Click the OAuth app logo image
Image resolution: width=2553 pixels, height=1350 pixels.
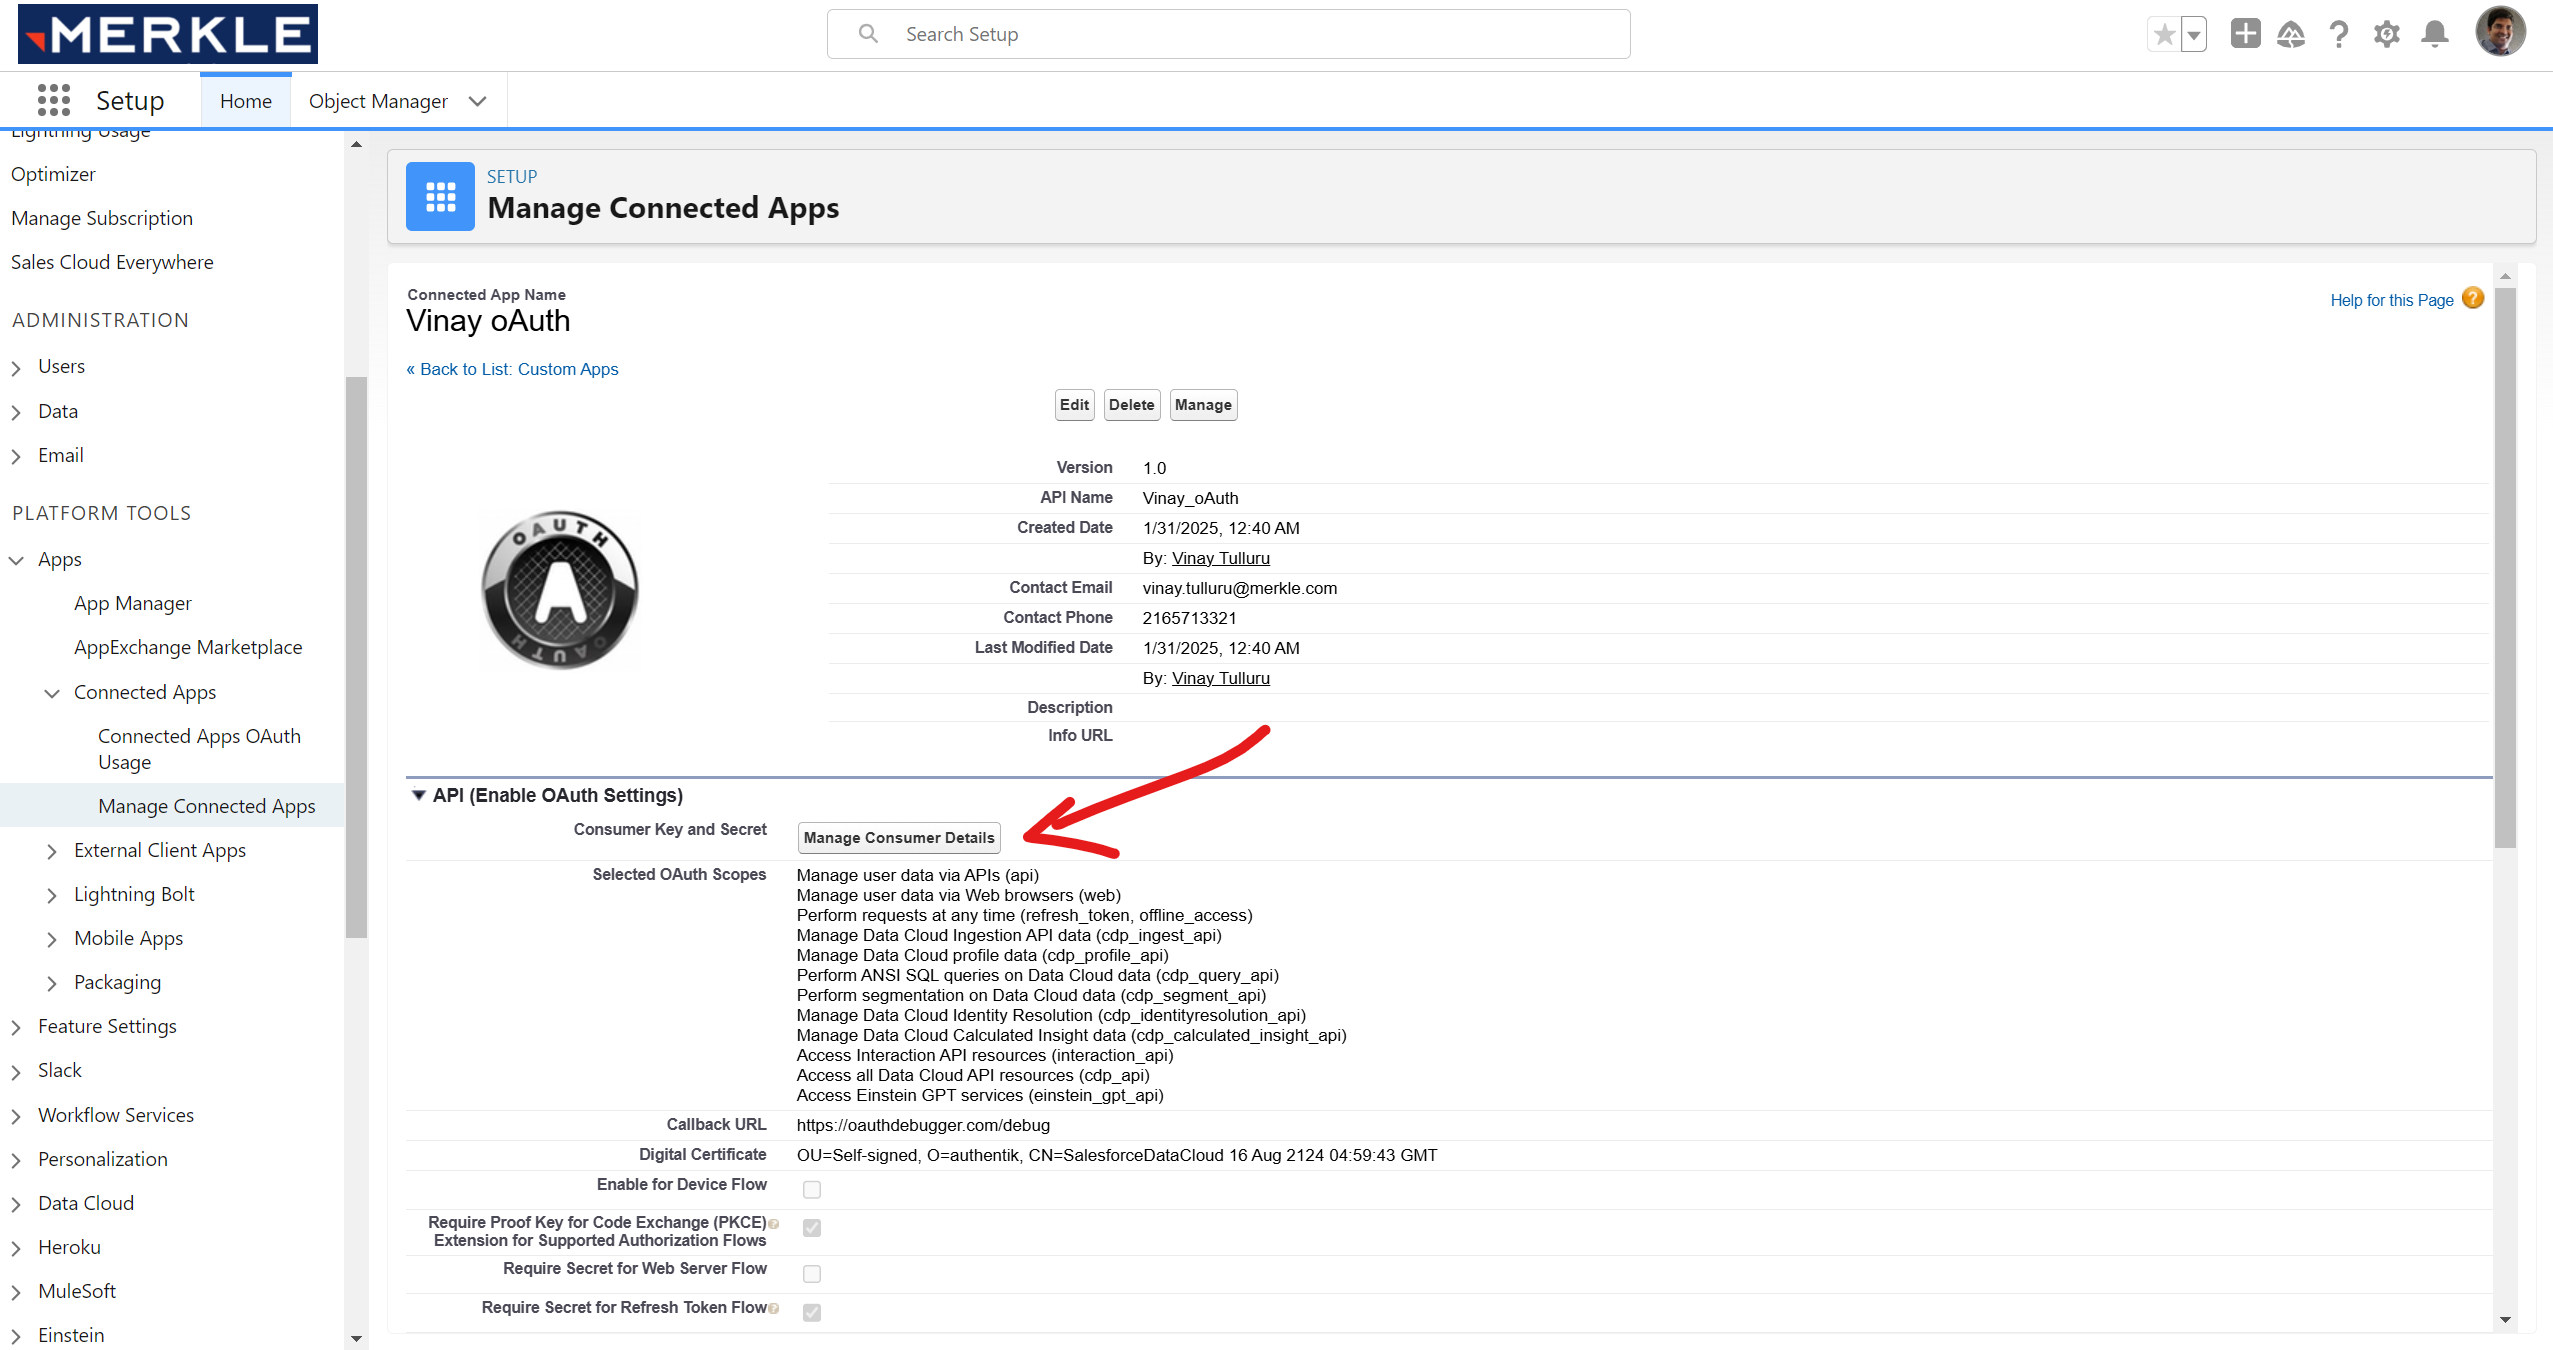[560, 590]
